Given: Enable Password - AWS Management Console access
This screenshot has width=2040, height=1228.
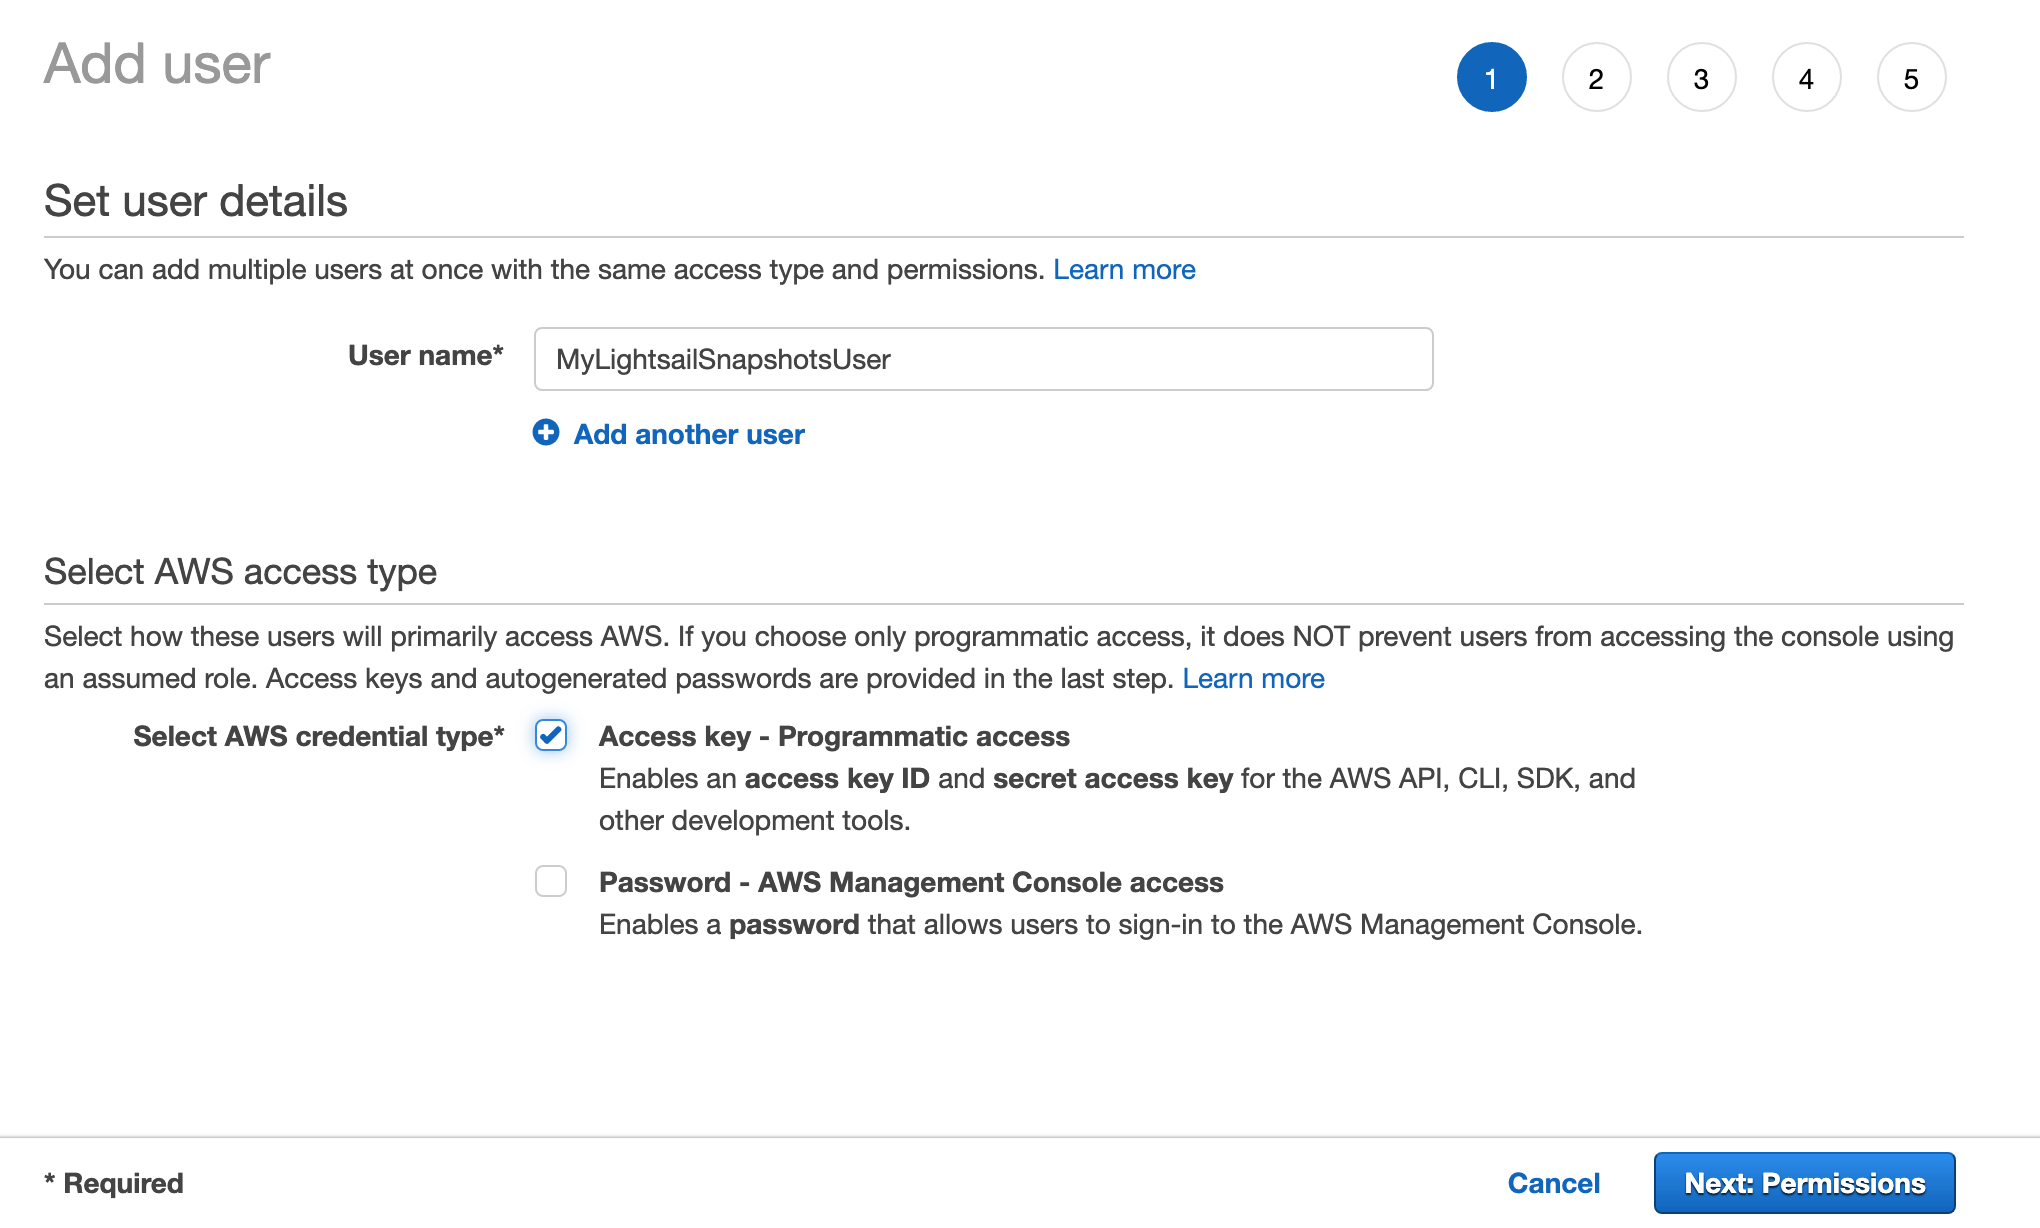Looking at the screenshot, I should click(x=551, y=882).
